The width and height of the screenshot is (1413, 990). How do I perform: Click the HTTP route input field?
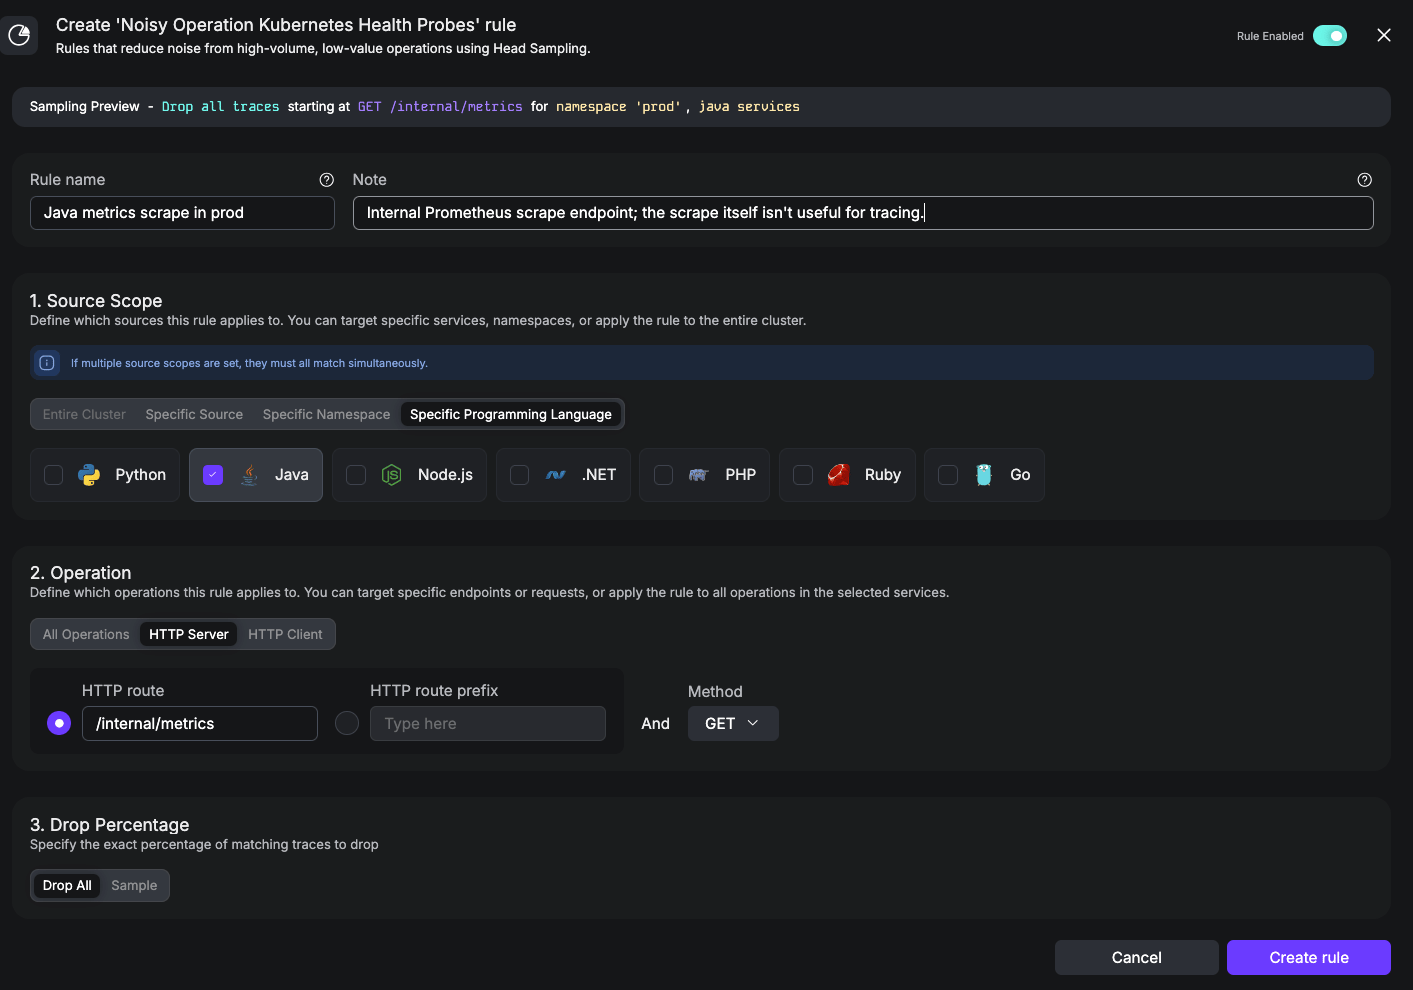[200, 723]
